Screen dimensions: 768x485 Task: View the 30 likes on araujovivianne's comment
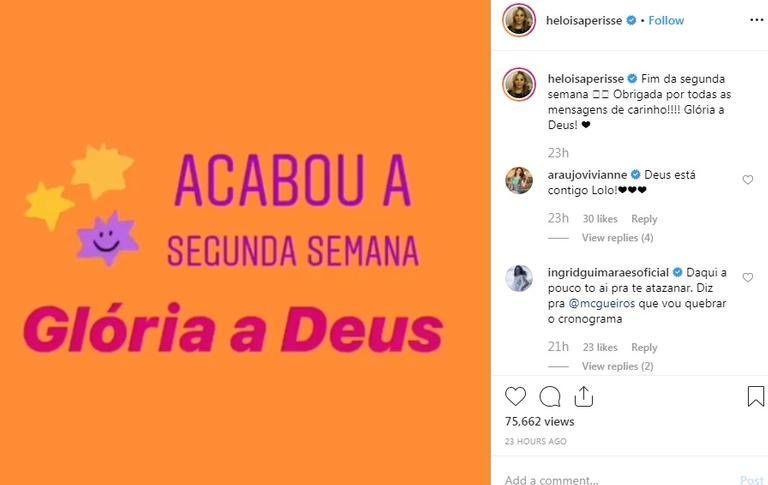pos(600,219)
